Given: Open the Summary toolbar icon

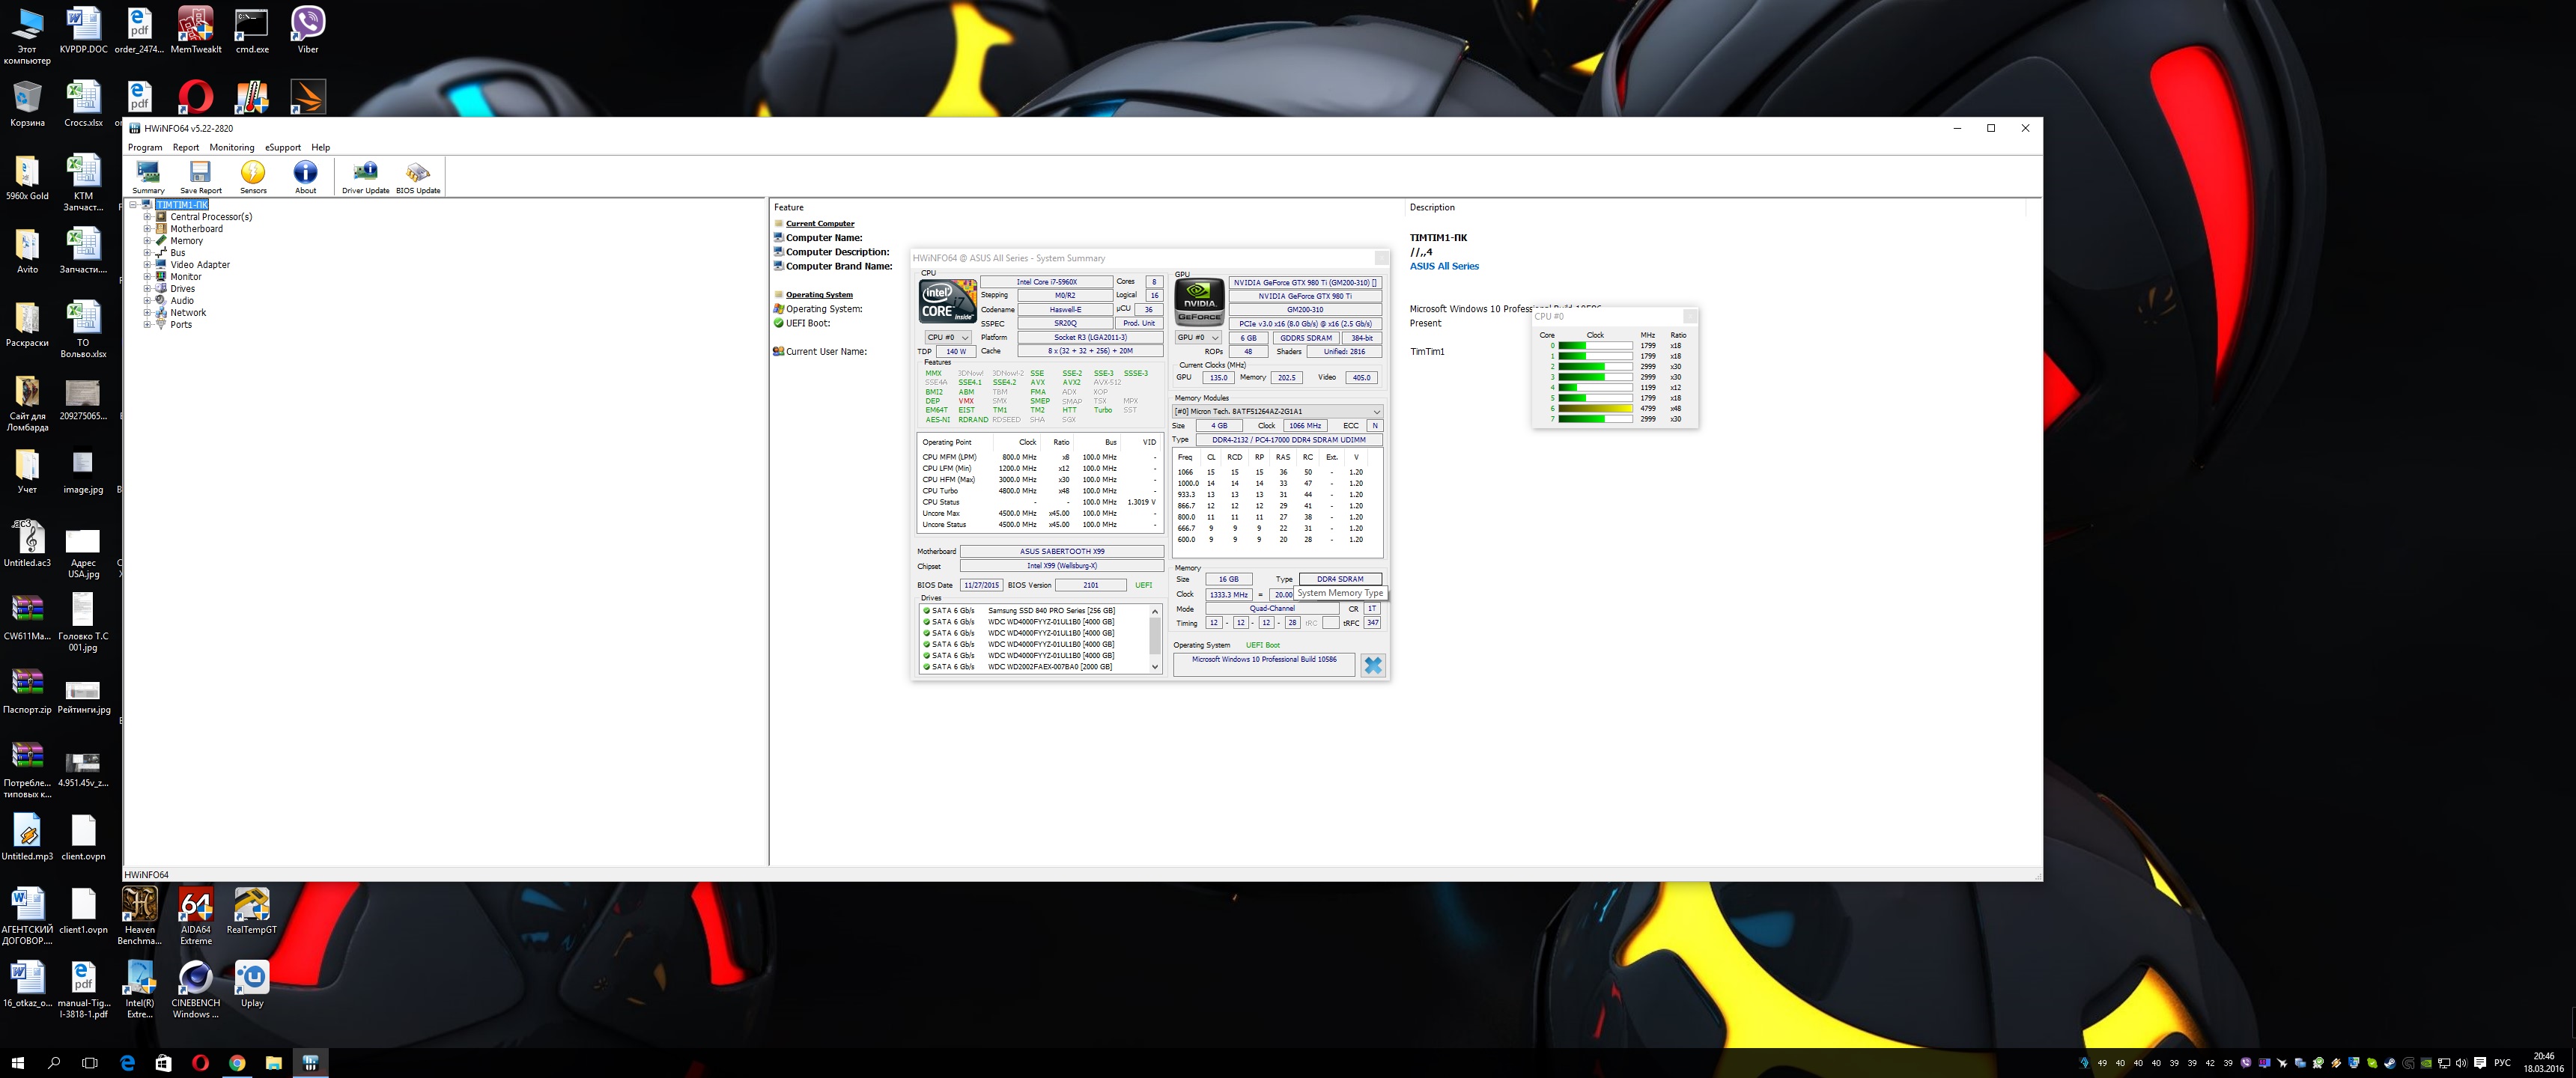Looking at the screenshot, I should click(148, 173).
